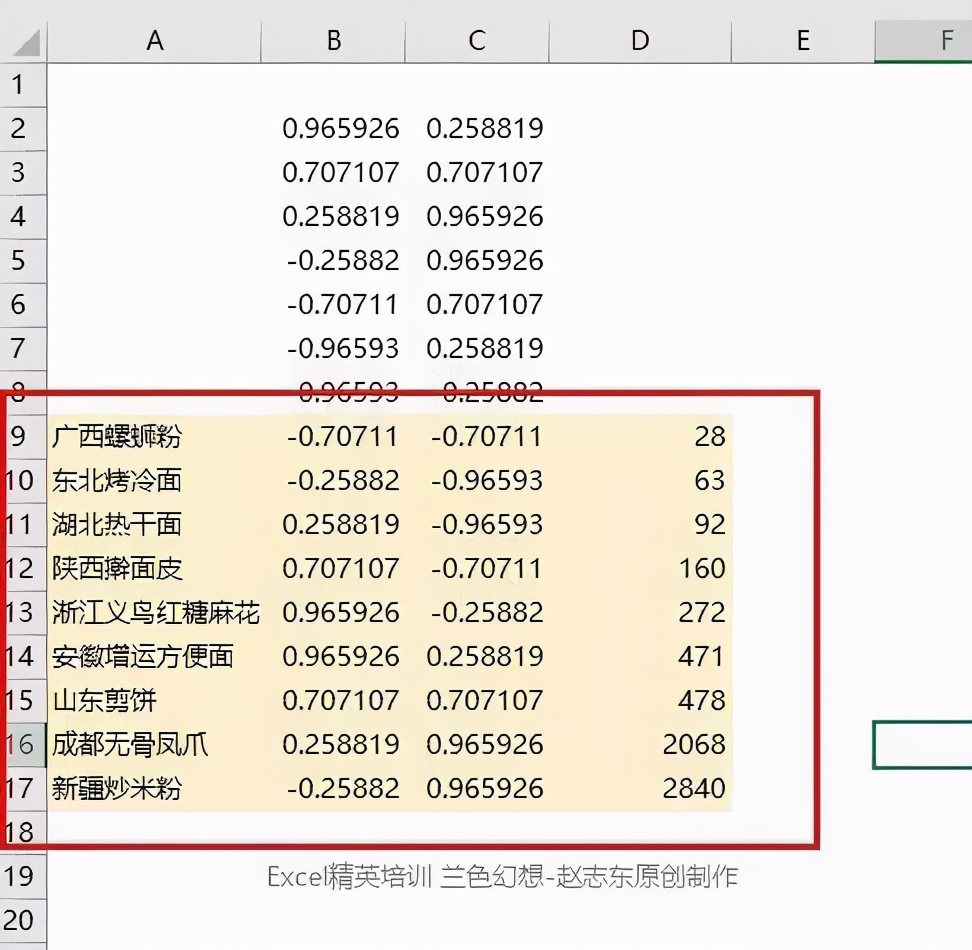Select row 9 header
Viewport: 972px width, 950px height.
[x=20, y=436]
